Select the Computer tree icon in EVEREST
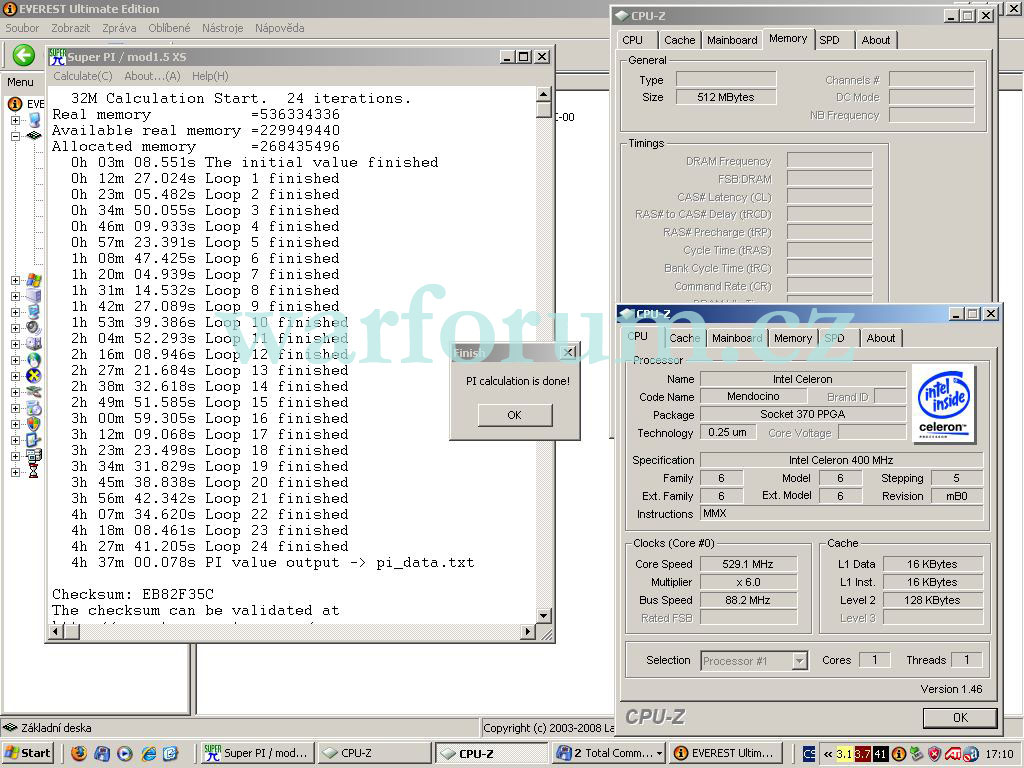The width and height of the screenshot is (1024, 768). pyautogui.click(x=34, y=120)
